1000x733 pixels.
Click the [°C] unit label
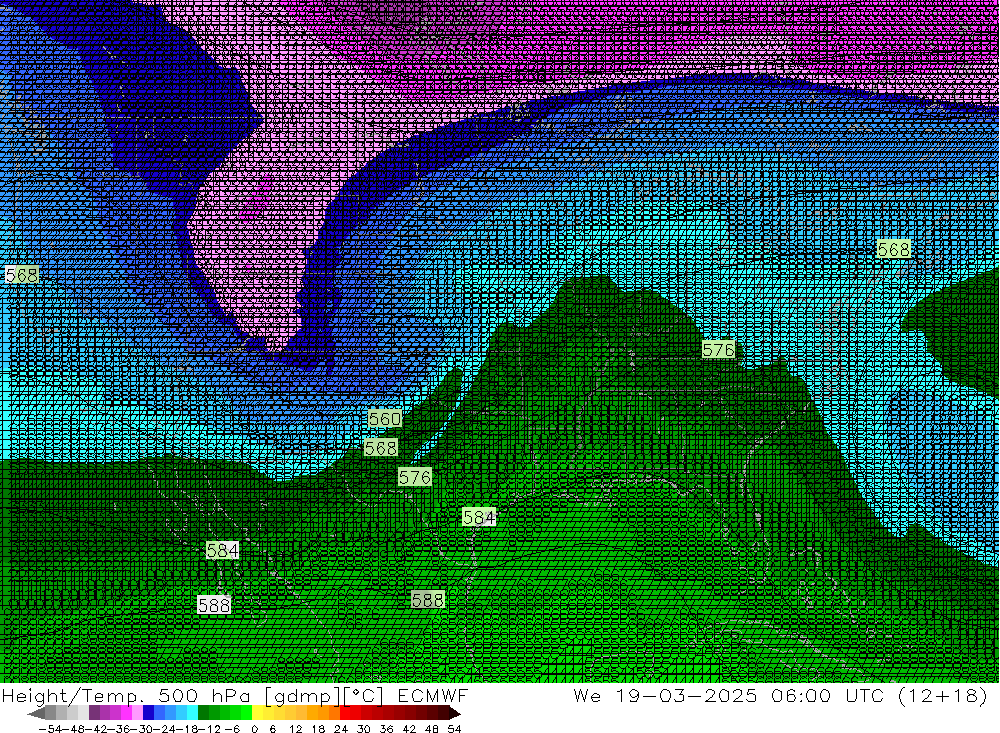click(x=364, y=695)
